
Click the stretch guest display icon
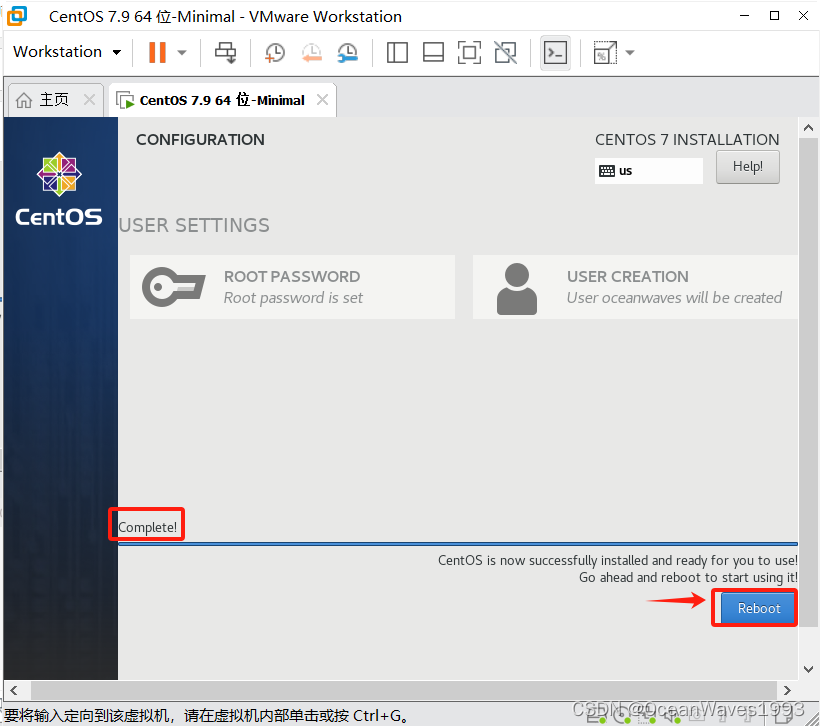tap(605, 52)
